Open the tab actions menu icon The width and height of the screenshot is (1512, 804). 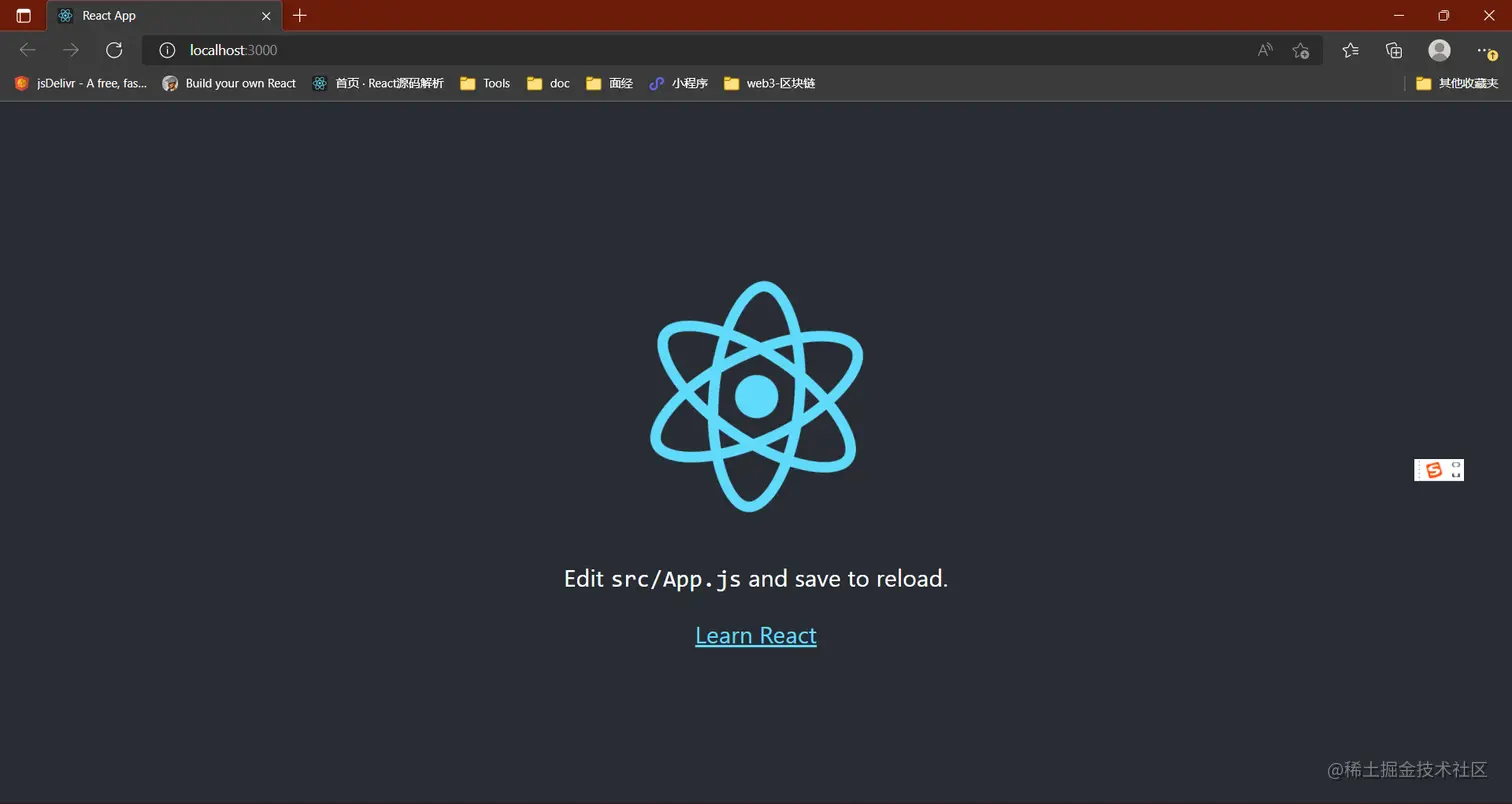click(23, 16)
